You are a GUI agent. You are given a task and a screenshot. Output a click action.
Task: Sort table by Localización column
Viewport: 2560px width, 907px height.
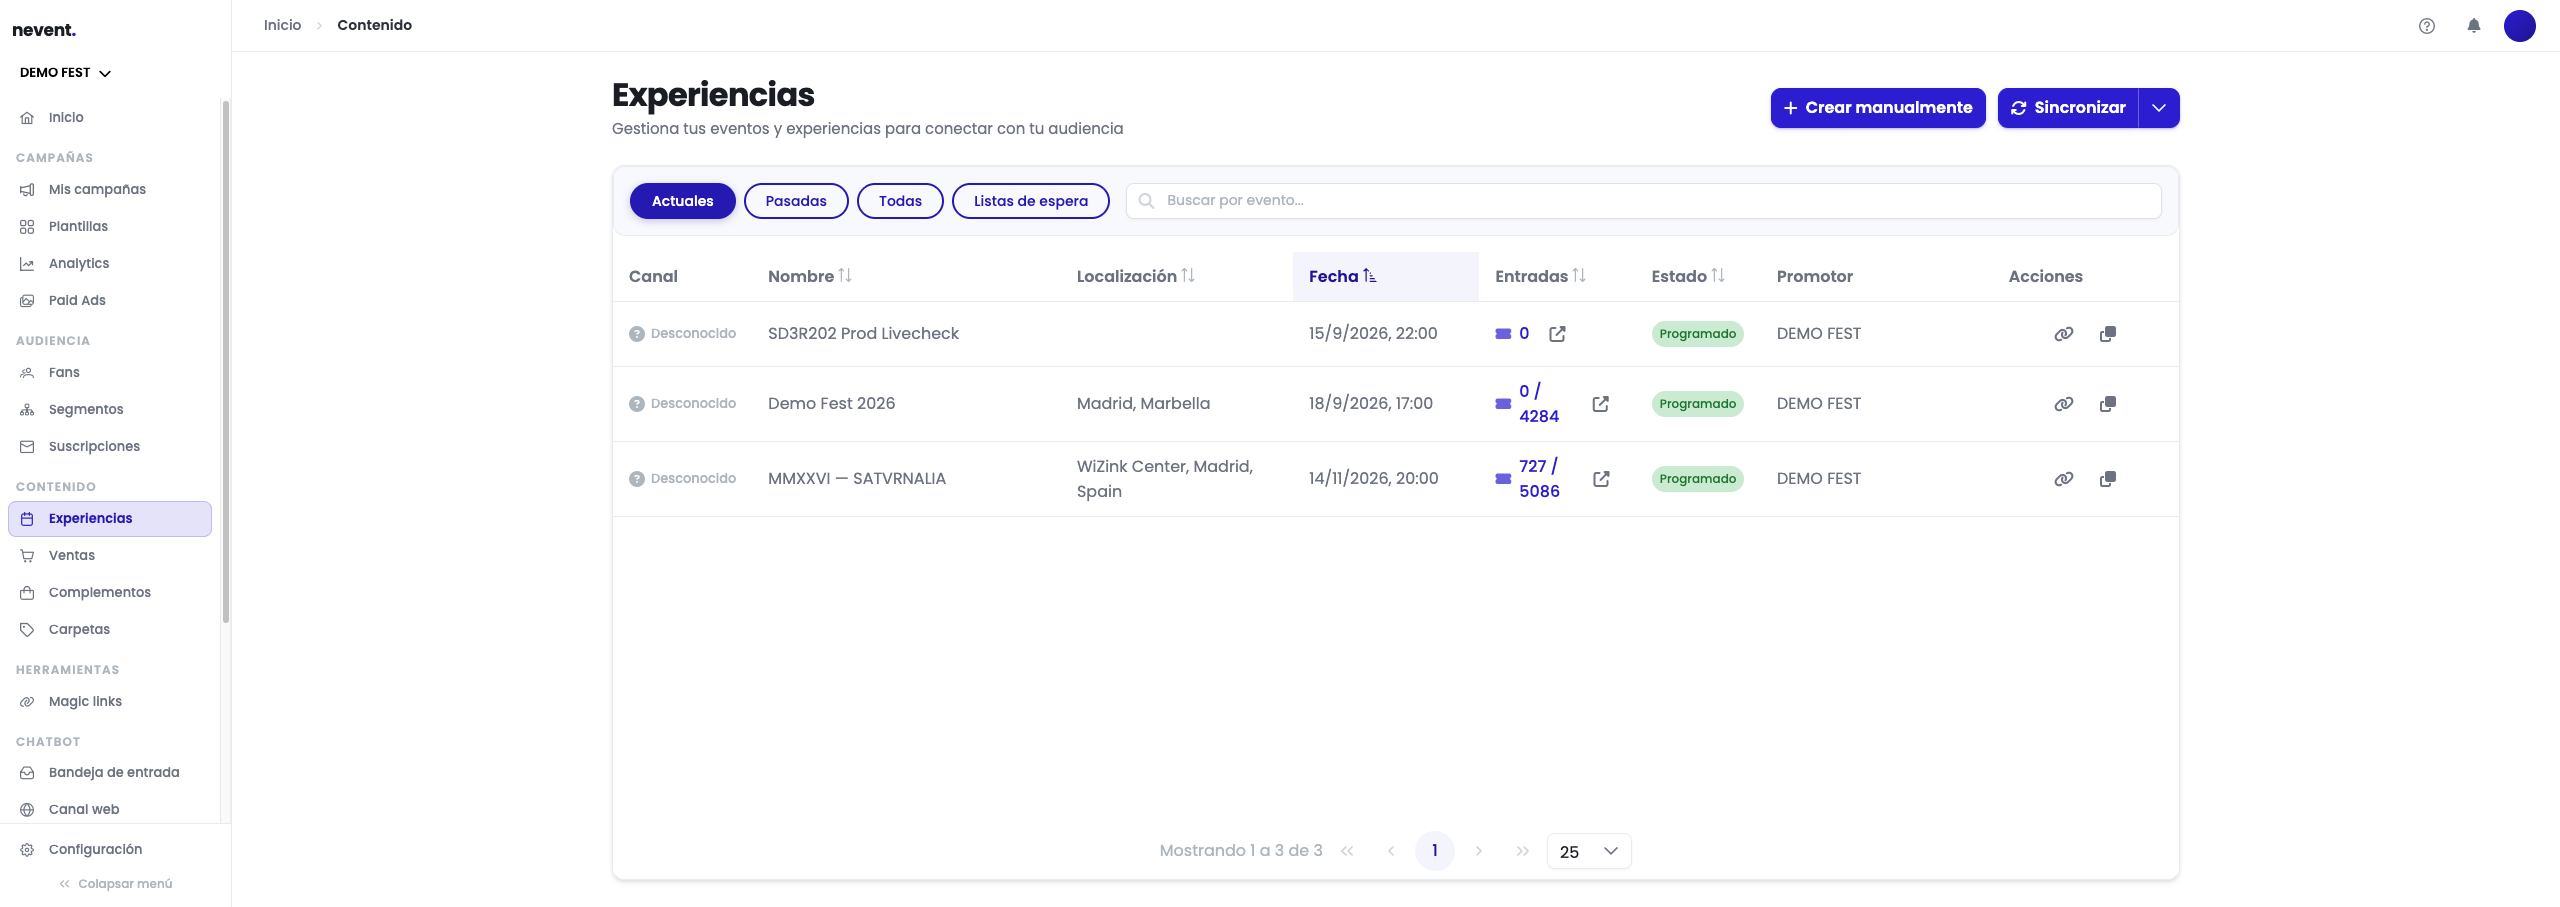pyautogui.click(x=1188, y=275)
